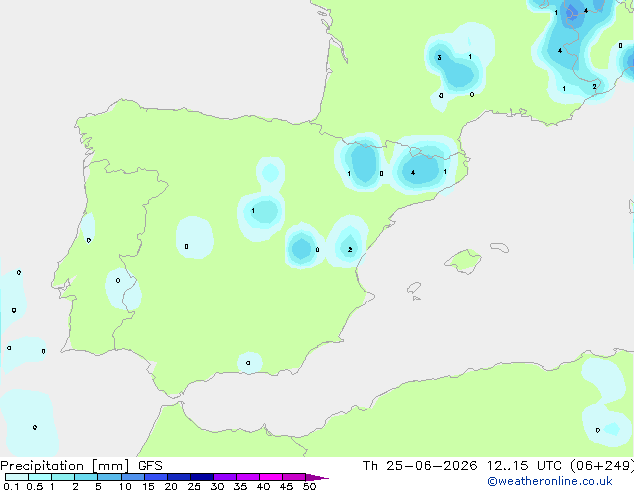Screen dimensions: 634x490
Task: Click Ibiza island on the map
Action: coord(414,288)
